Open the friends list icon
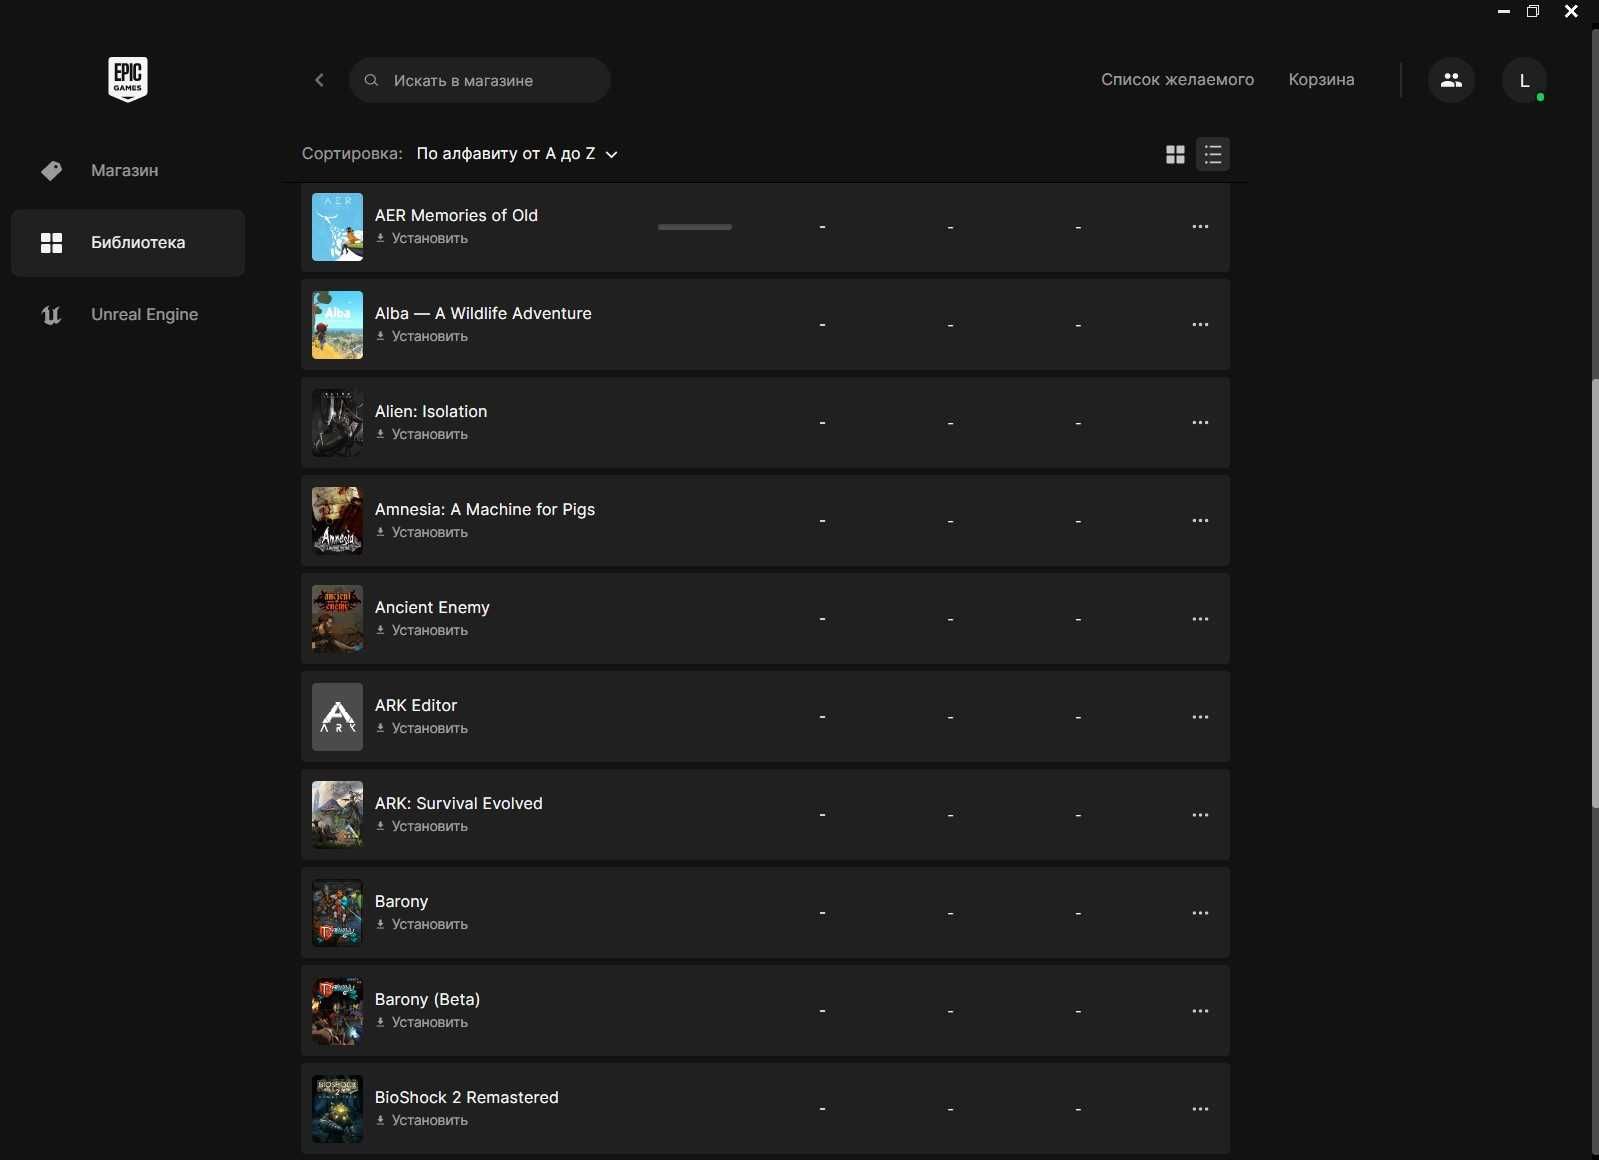Screen dimensions: 1599x1160 pyautogui.click(x=1451, y=80)
